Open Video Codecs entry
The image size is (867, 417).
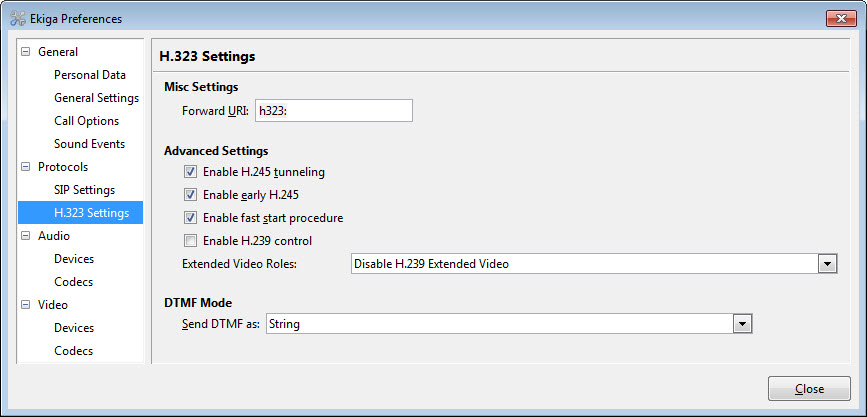74,351
